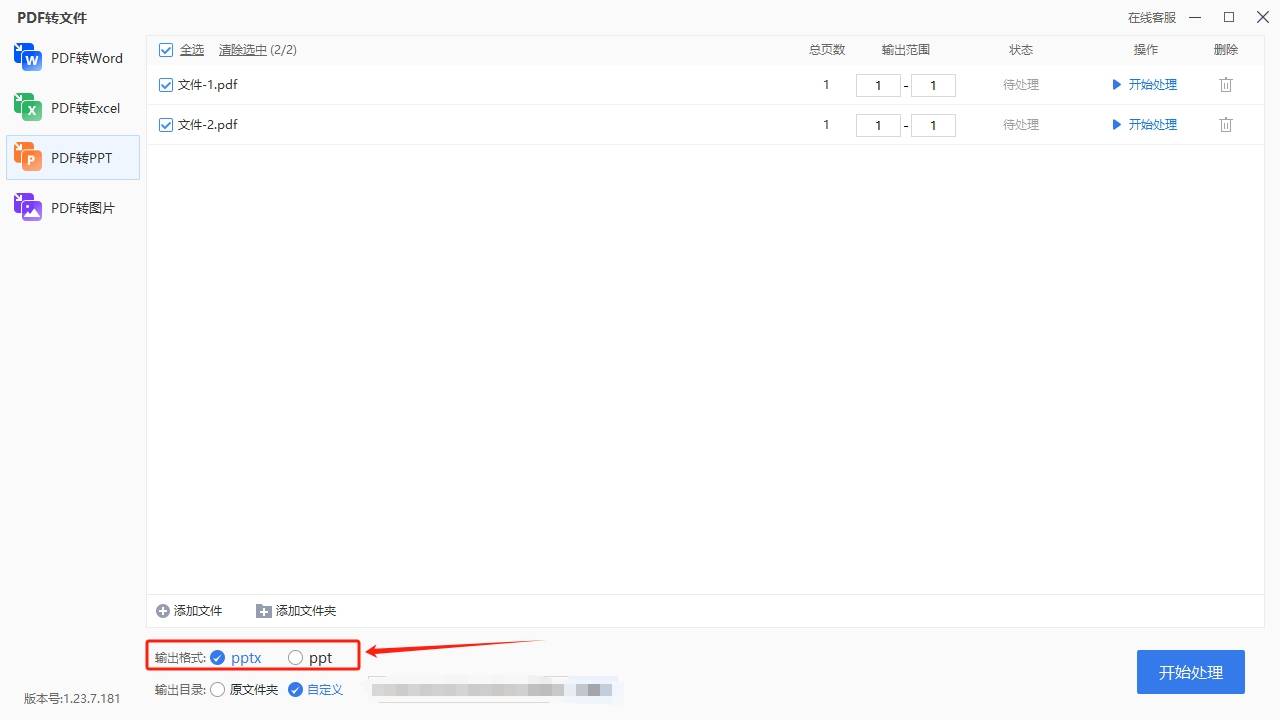Uncheck the 文件-1.pdf checkbox
Screen dimensions: 1280x720
pyautogui.click(x=165, y=84)
